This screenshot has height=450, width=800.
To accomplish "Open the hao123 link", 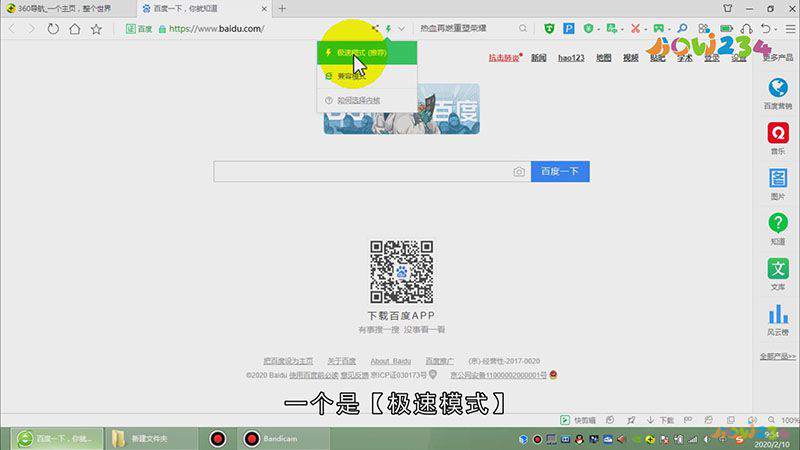I will click(x=571, y=58).
